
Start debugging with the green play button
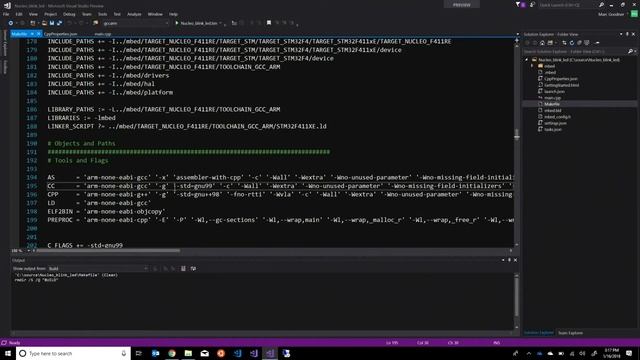click(x=177, y=23)
